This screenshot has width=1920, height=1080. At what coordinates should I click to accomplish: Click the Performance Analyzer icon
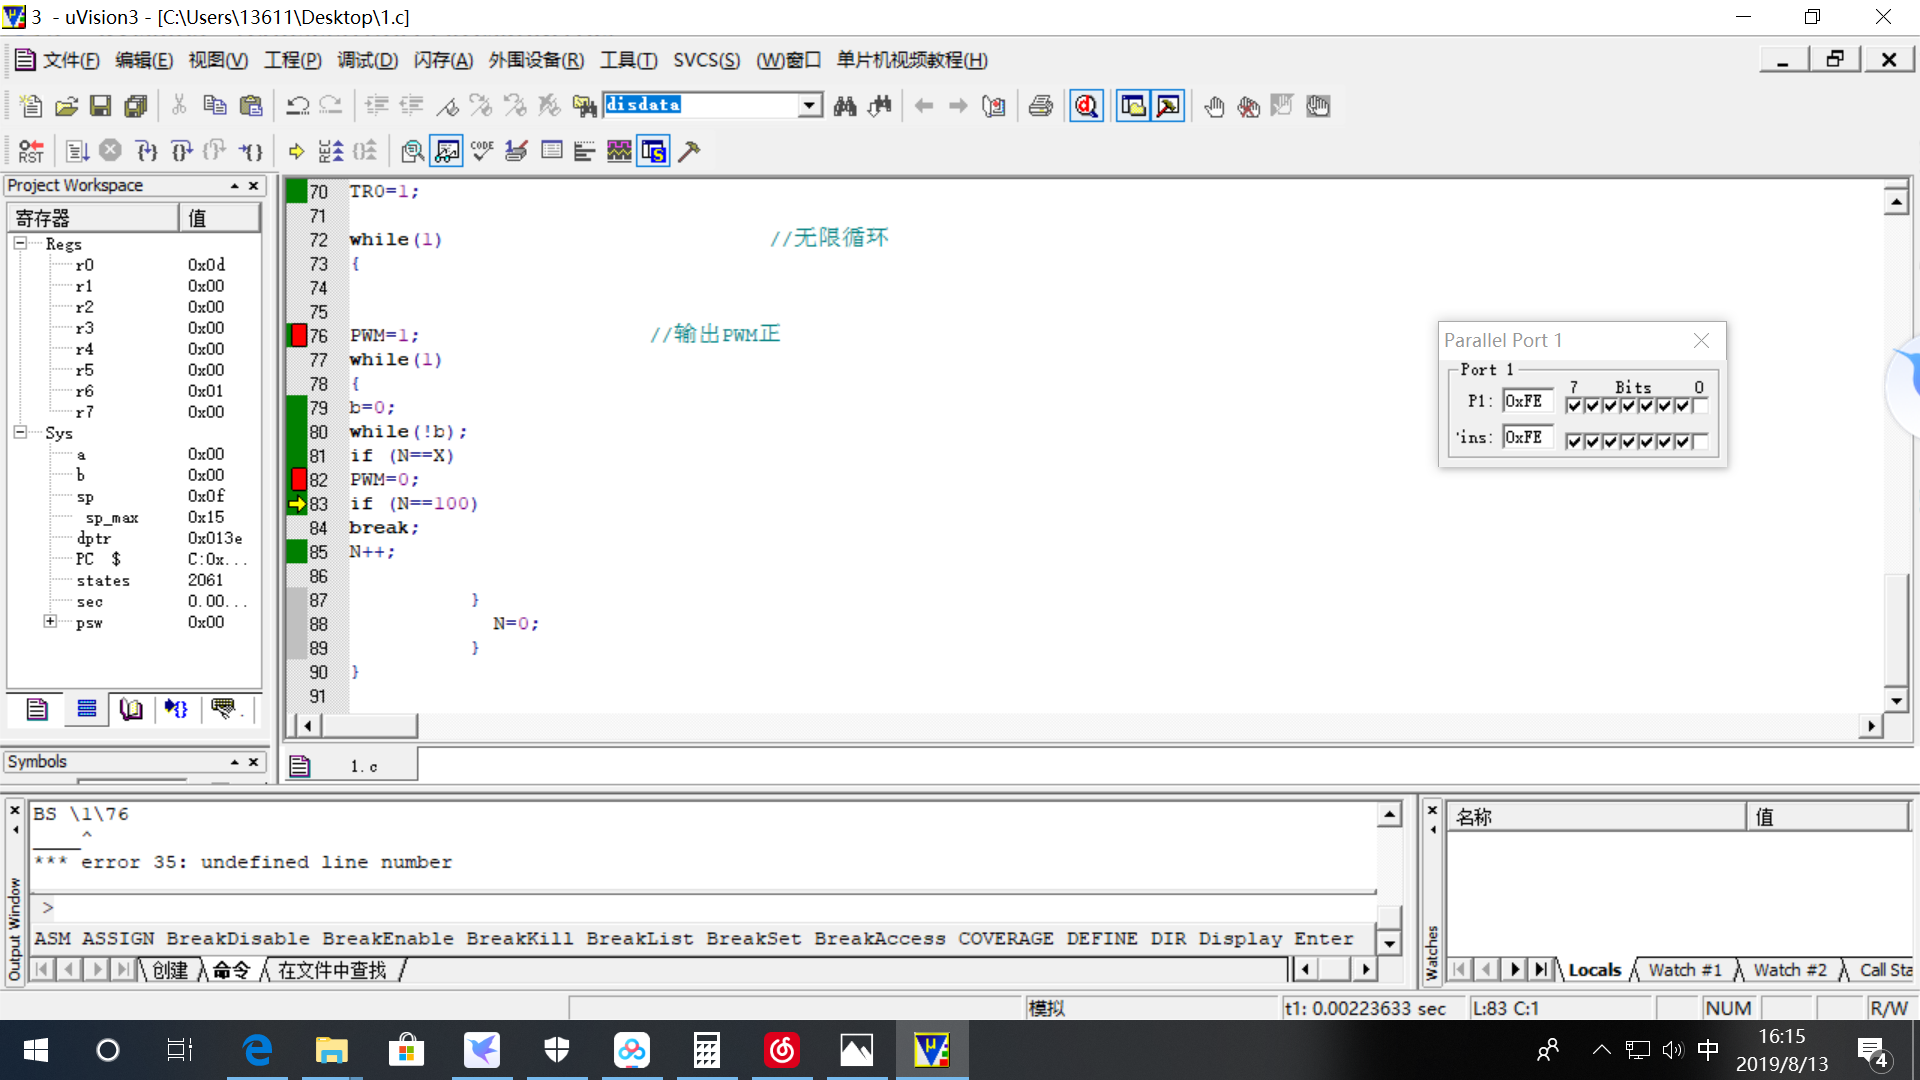585,151
